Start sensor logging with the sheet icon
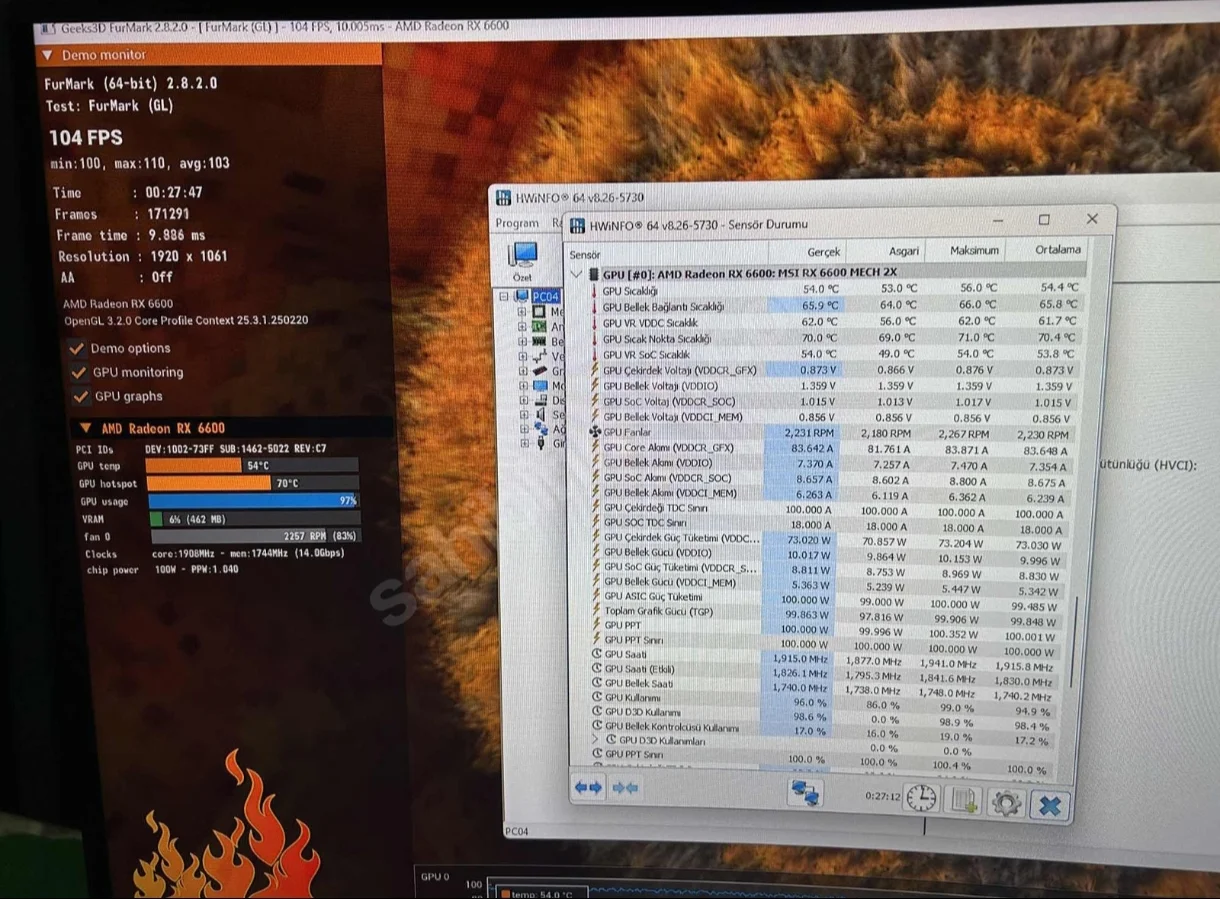The image size is (1220, 899). click(x=964, y=801)
